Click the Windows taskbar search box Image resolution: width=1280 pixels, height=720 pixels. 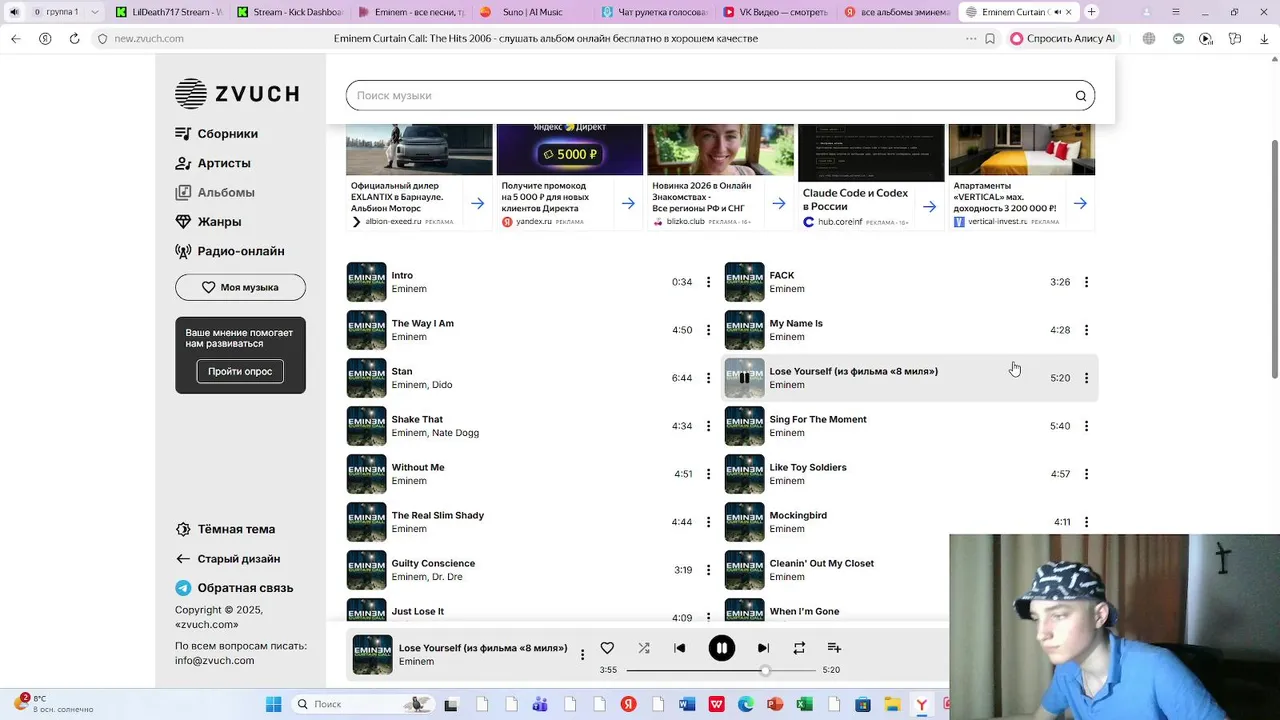[360, 704]
